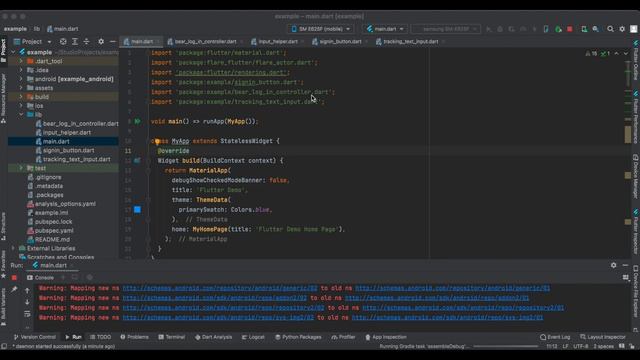Open the Event Log button
Image resolution: width=640 pixels, height=360 pixels.
555,337
